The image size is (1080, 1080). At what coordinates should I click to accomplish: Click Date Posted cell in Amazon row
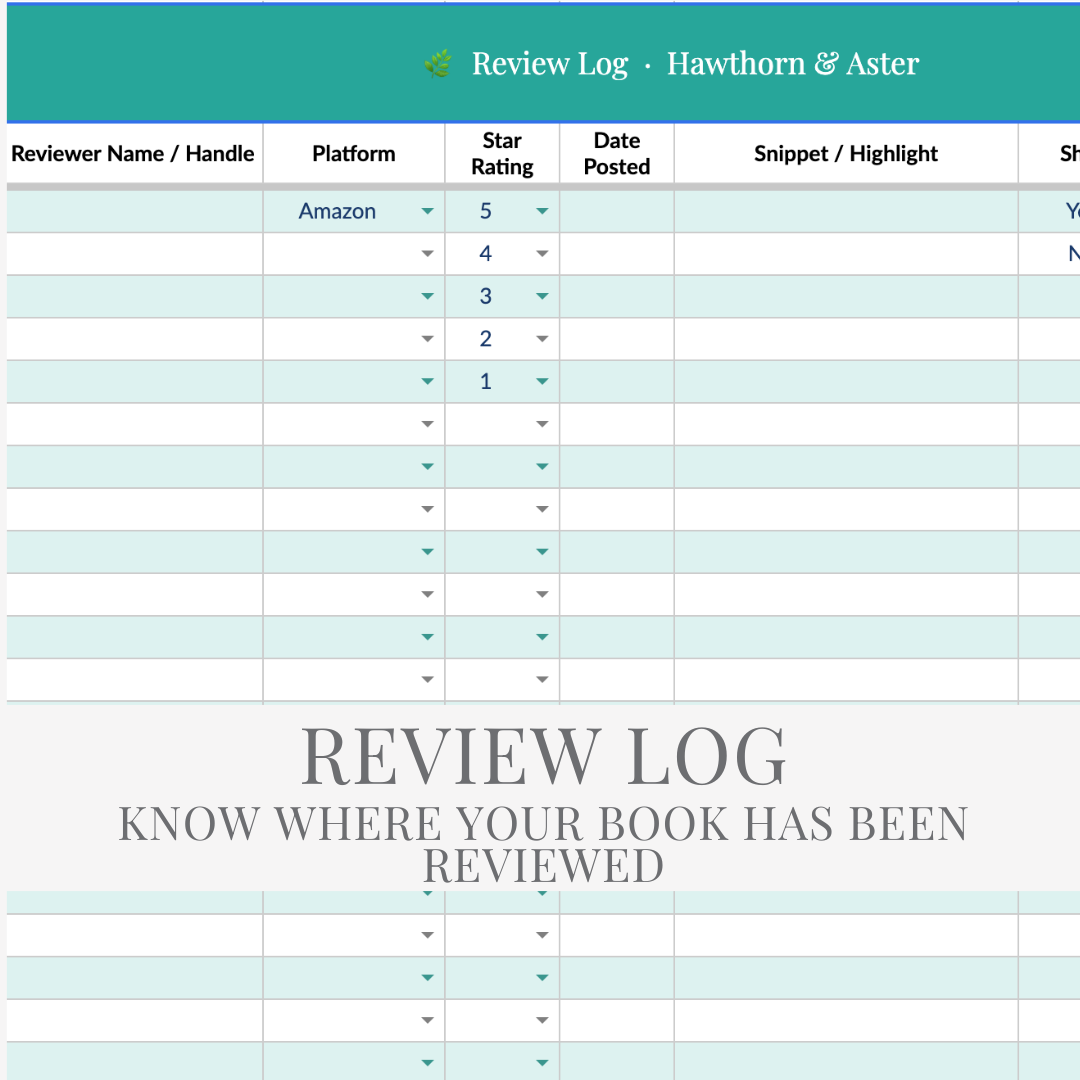point(616,211)
